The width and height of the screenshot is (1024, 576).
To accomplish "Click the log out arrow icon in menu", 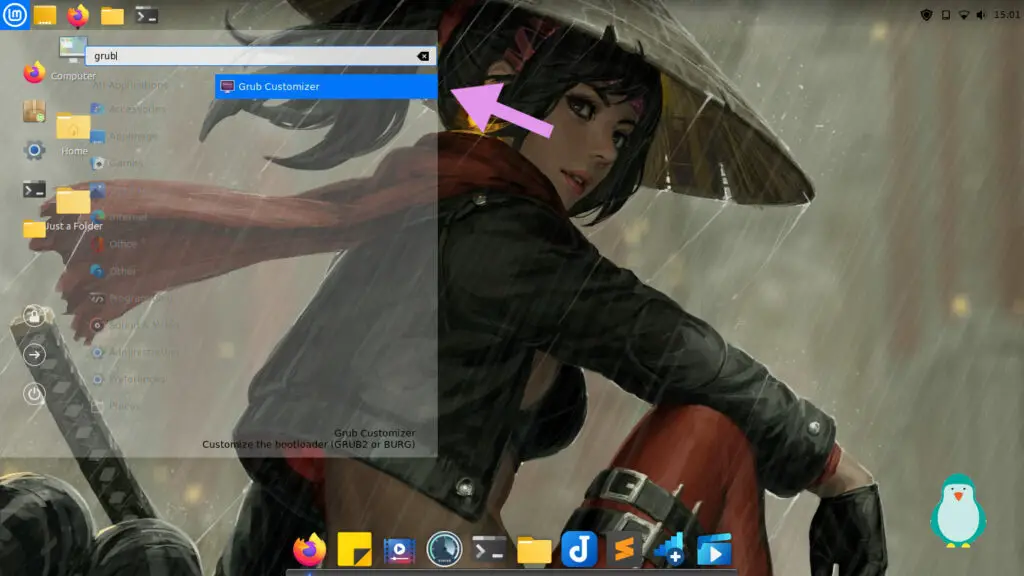I will click(34, 355).
